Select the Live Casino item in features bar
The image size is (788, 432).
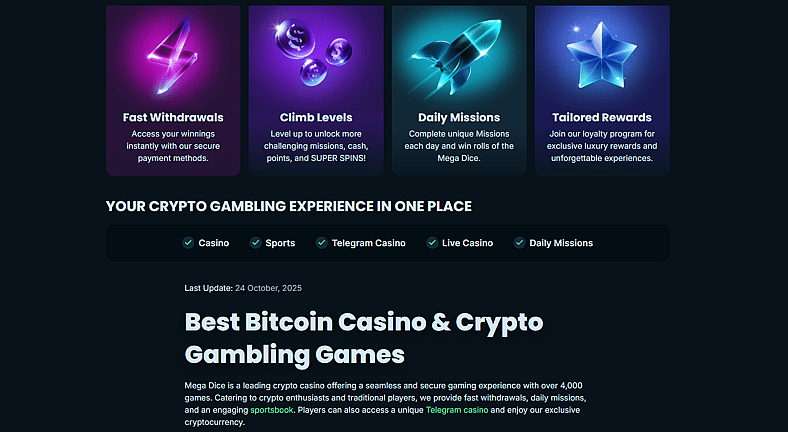(467, 243)
